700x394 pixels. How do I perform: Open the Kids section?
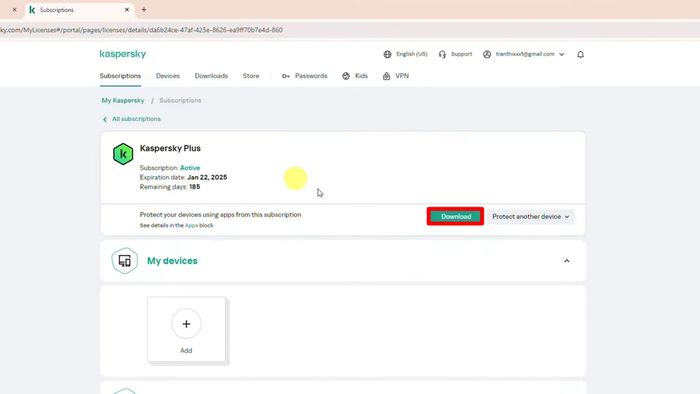tap(361, 76)
